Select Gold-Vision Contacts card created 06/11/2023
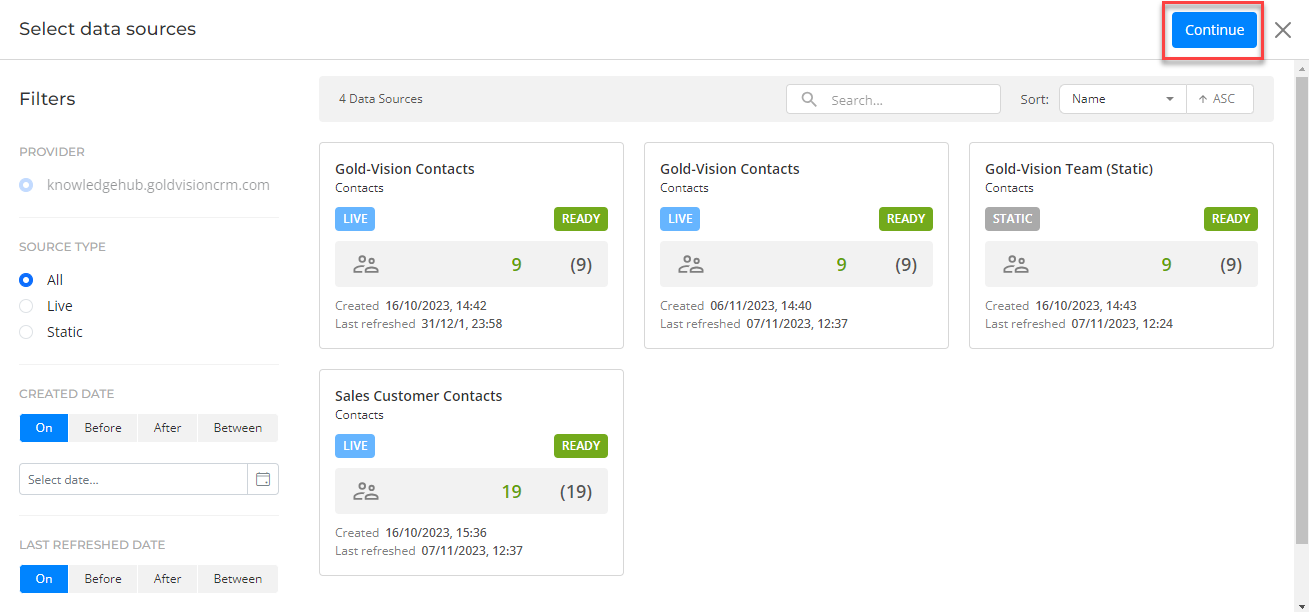 click(x=796, y=245)
